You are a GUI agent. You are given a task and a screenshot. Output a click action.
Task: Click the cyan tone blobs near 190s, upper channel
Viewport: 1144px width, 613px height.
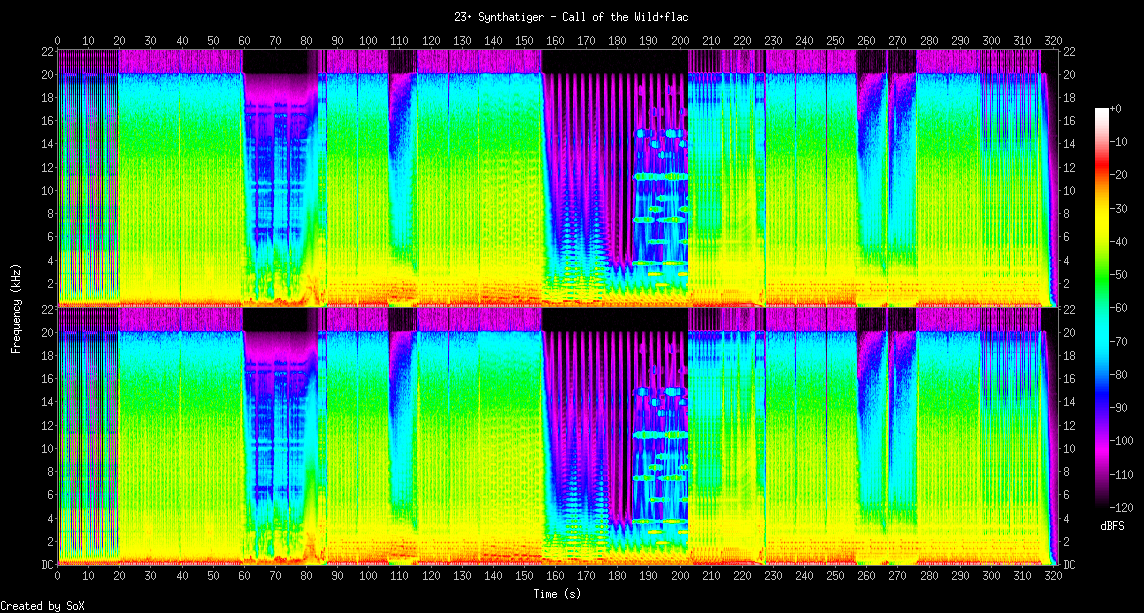tap(660, 176)
